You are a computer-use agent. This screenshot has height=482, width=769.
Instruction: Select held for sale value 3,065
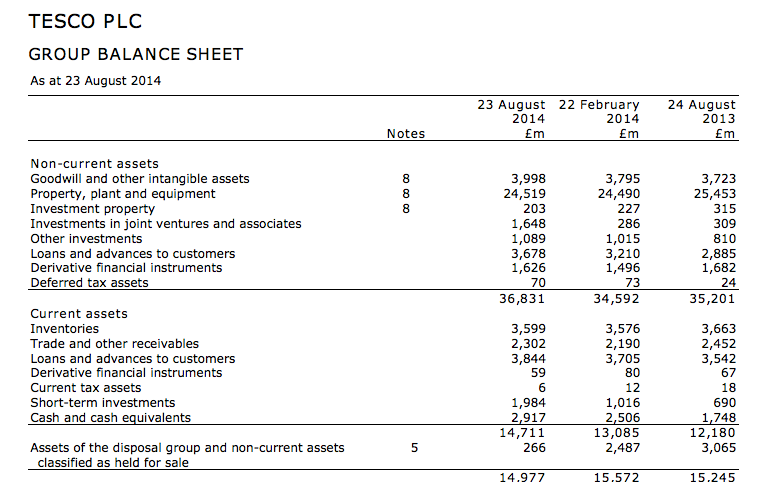(718, 448)
